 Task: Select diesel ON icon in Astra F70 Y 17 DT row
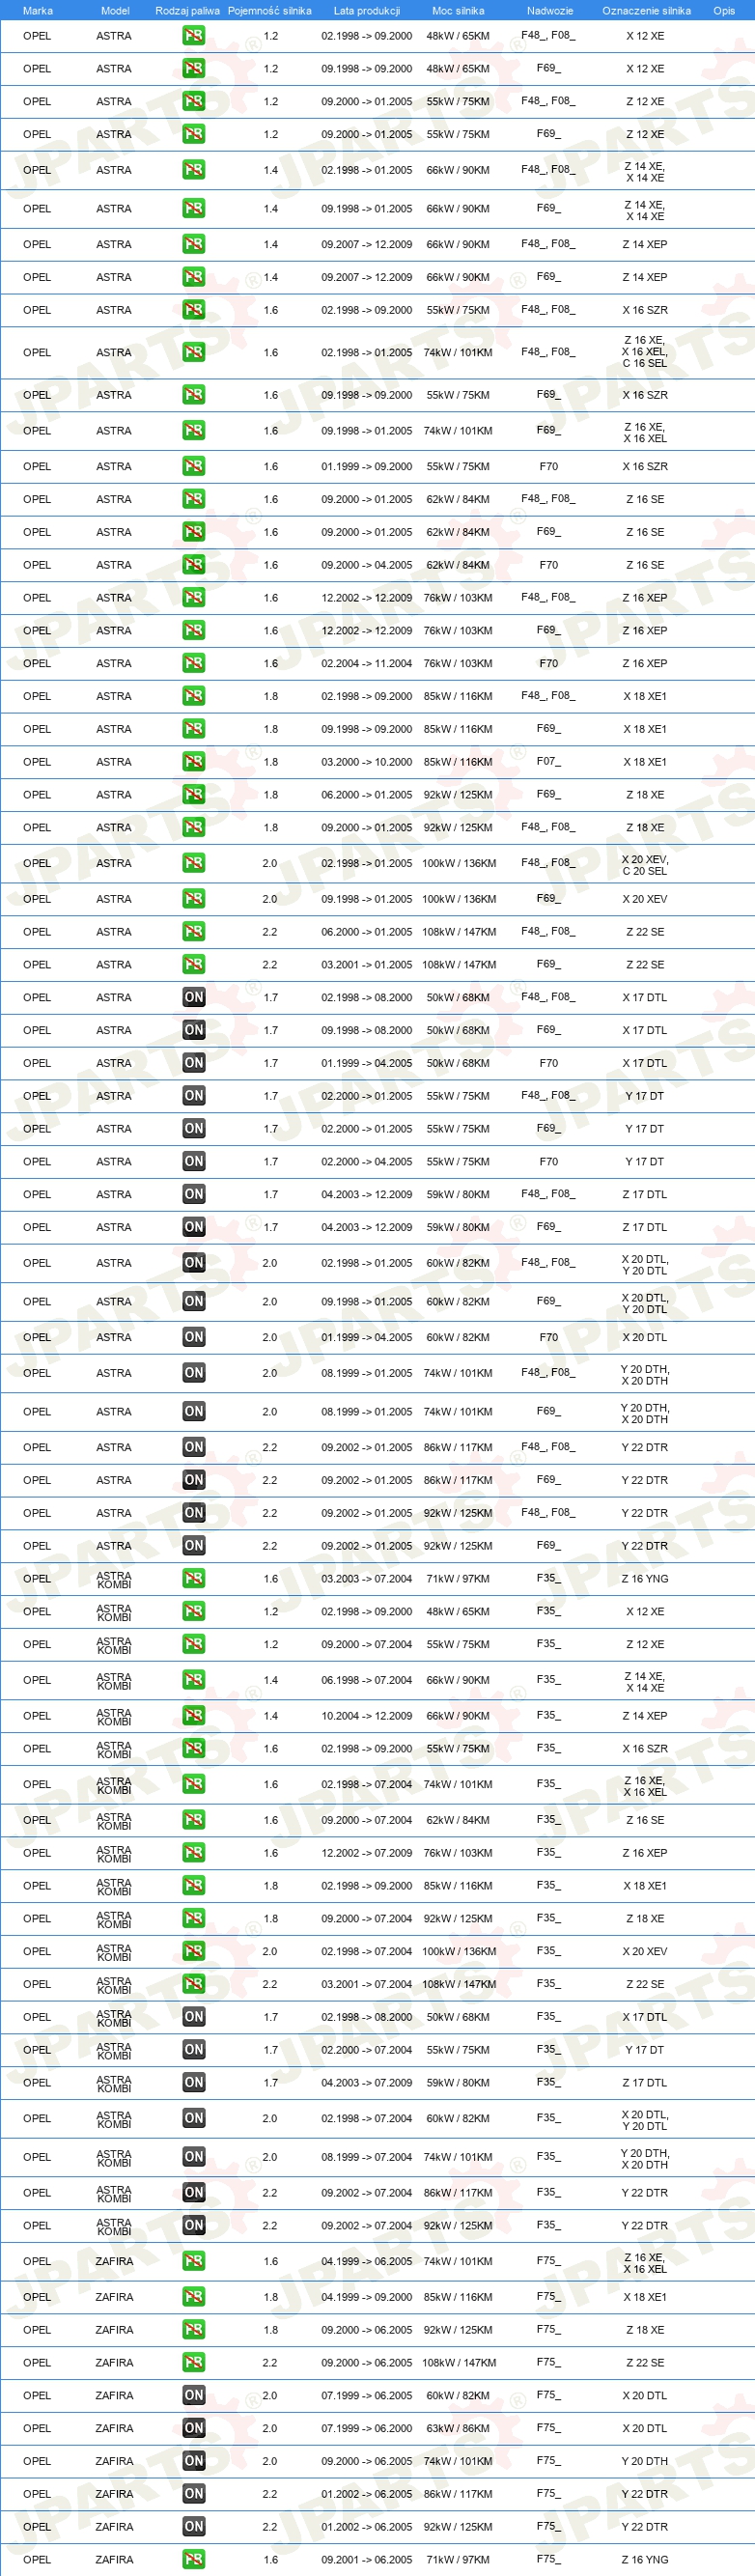click(x=194, y=1162)
